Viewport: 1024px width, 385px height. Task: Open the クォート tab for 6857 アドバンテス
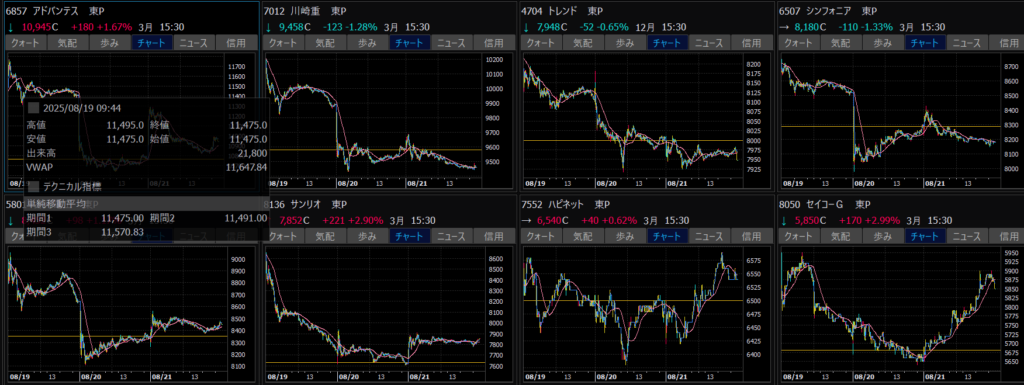(25, 43)
